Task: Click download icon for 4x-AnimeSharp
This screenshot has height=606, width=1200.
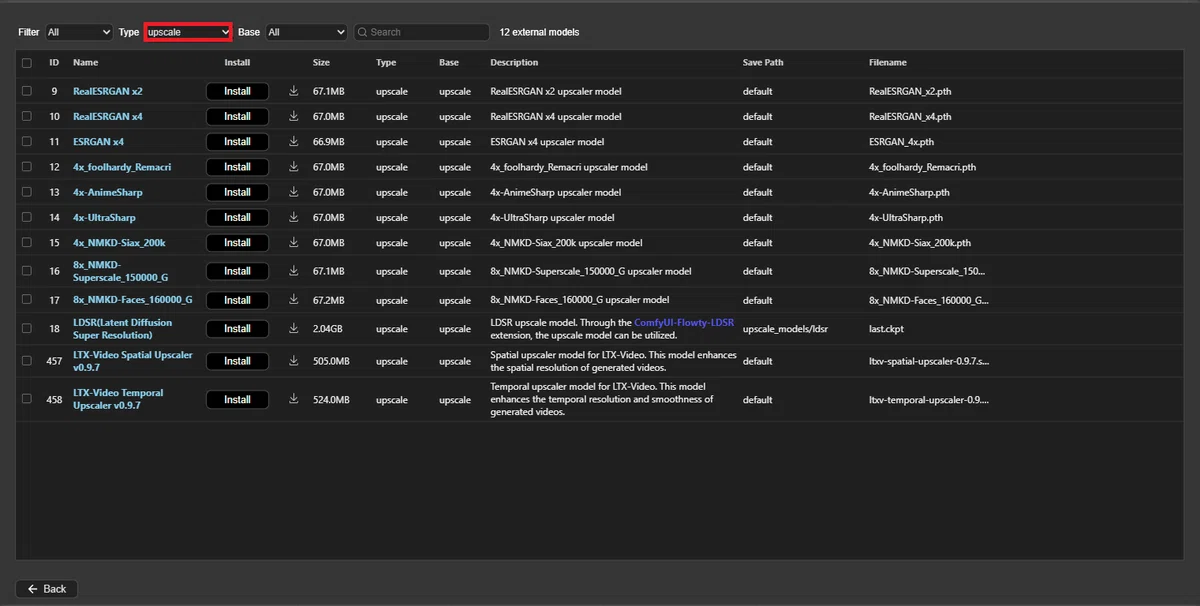Action: (x=294, y=192)
